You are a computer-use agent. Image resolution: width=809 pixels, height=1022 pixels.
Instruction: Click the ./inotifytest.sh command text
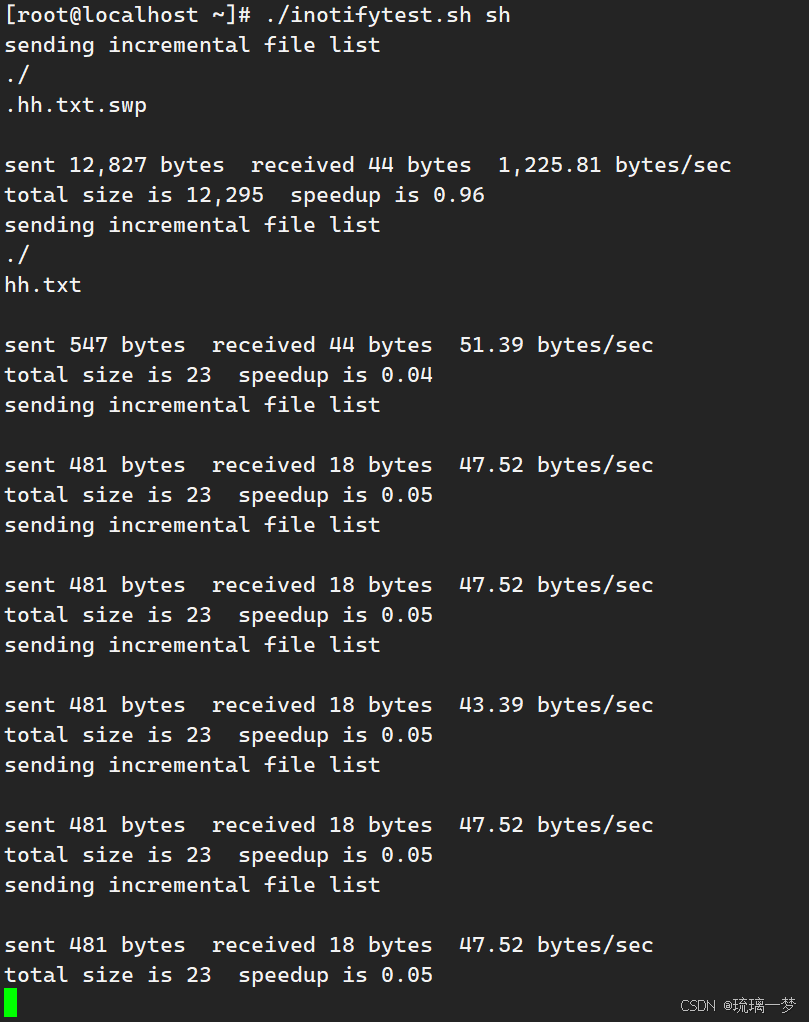click(368, 15)
